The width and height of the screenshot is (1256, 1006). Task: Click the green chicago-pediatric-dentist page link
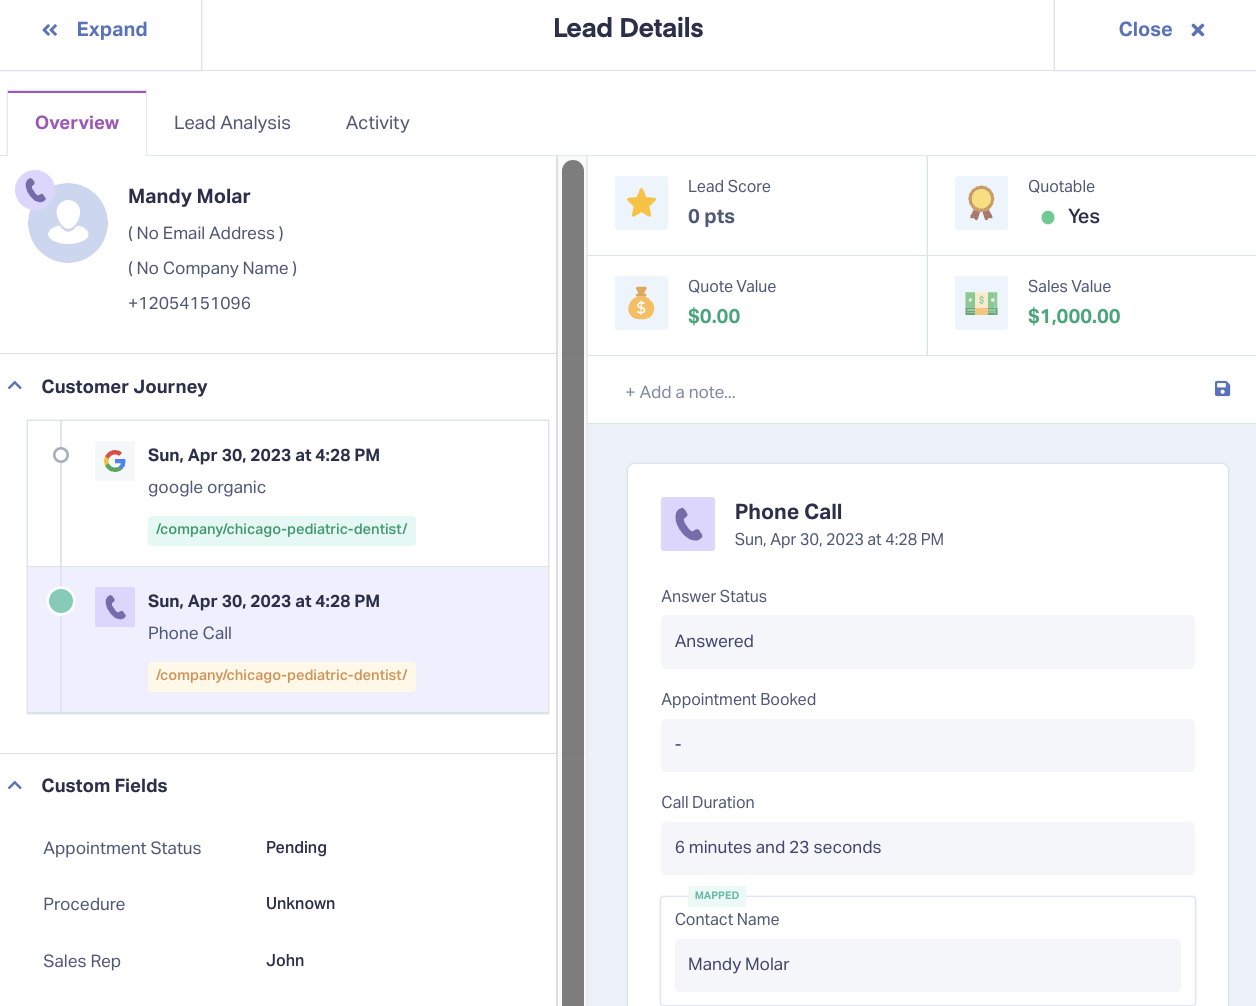tap(282, 530)
